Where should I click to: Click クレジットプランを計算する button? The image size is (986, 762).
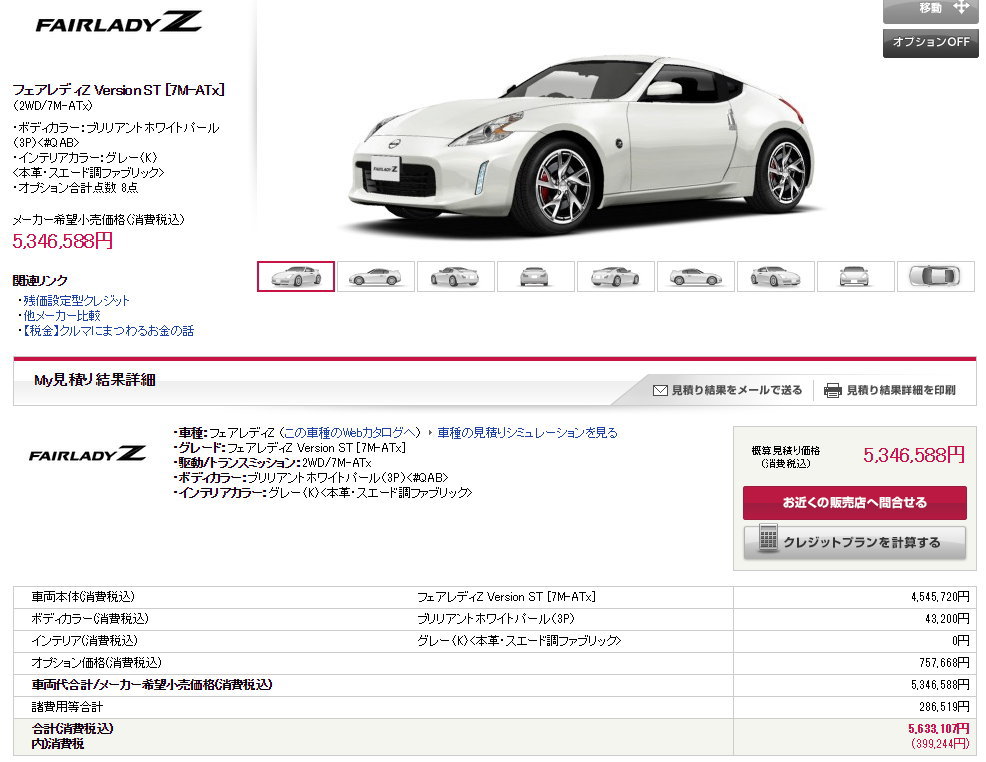(855, 542)
